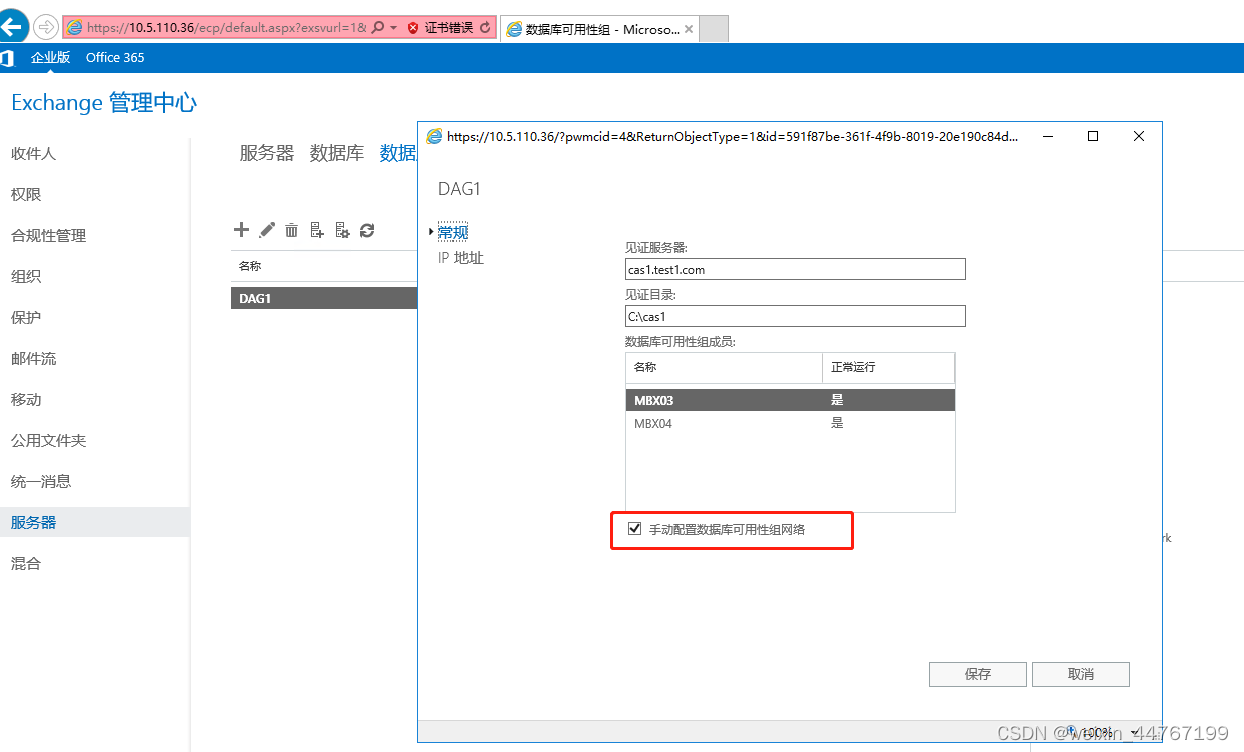Switch to the 服务器 top tab
The height and width of the screenshot is (752, 1244).
pyautogui.click(x=267, y=153)
